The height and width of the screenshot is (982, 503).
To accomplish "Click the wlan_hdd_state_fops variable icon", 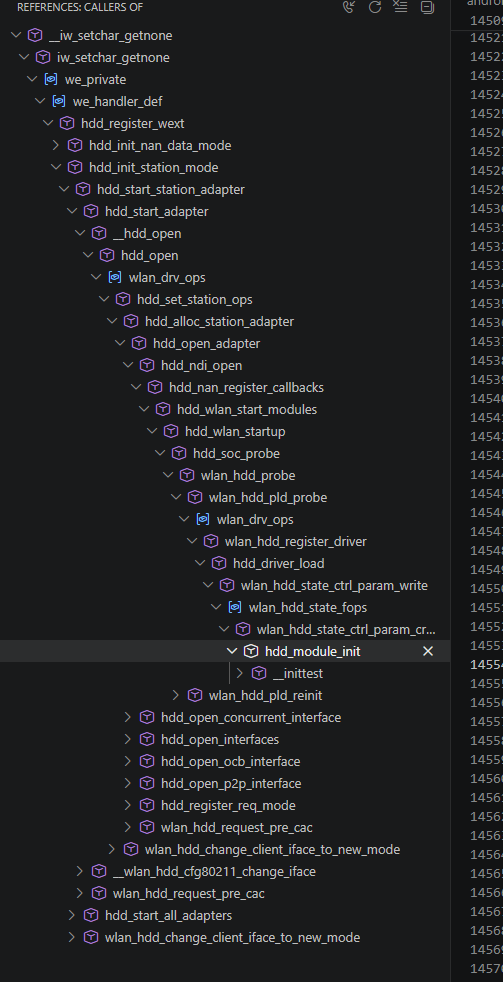I will coord(235,607).
